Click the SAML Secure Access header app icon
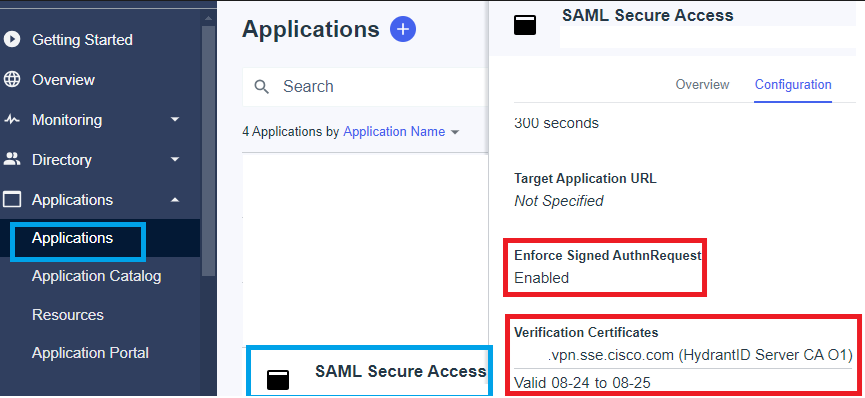Image resolution: width=865 pixels, height=398 pixels. [x=525, y=25]
